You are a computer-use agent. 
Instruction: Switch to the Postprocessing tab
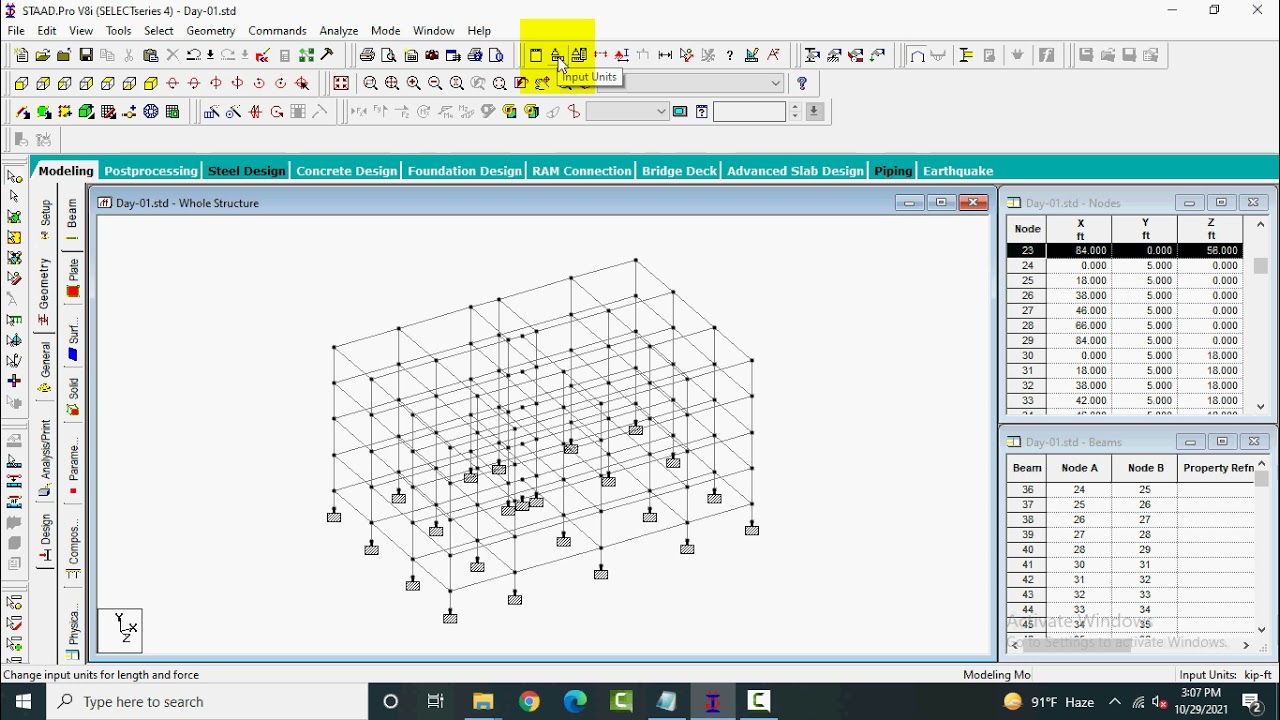[151, 171]
